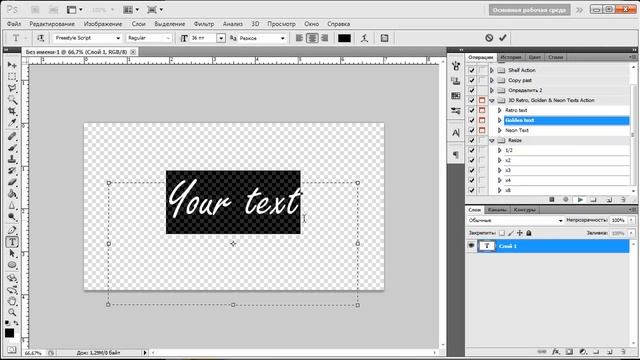Viewport: 640px width, 360px height.
Task: Open the font size dropdown
Action: pyautogui.click(x=221, y=38)
